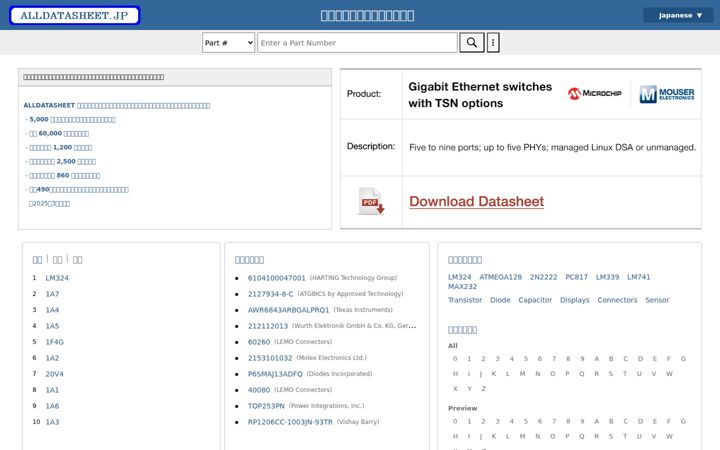Click digit 5 in the Preview index
720x450 pixels.
[526, 422]
